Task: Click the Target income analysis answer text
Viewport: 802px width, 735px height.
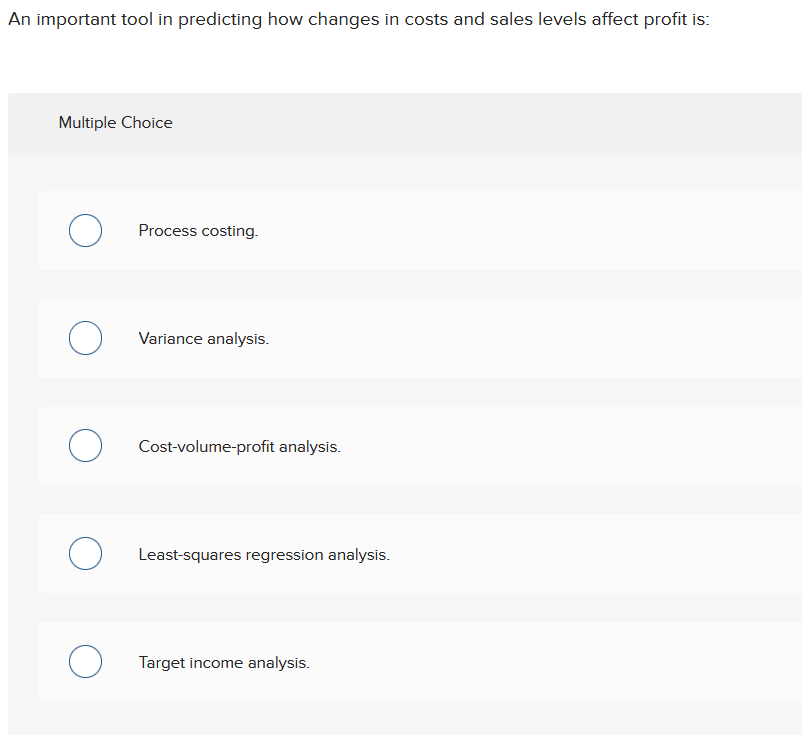Action: (224, 662)
